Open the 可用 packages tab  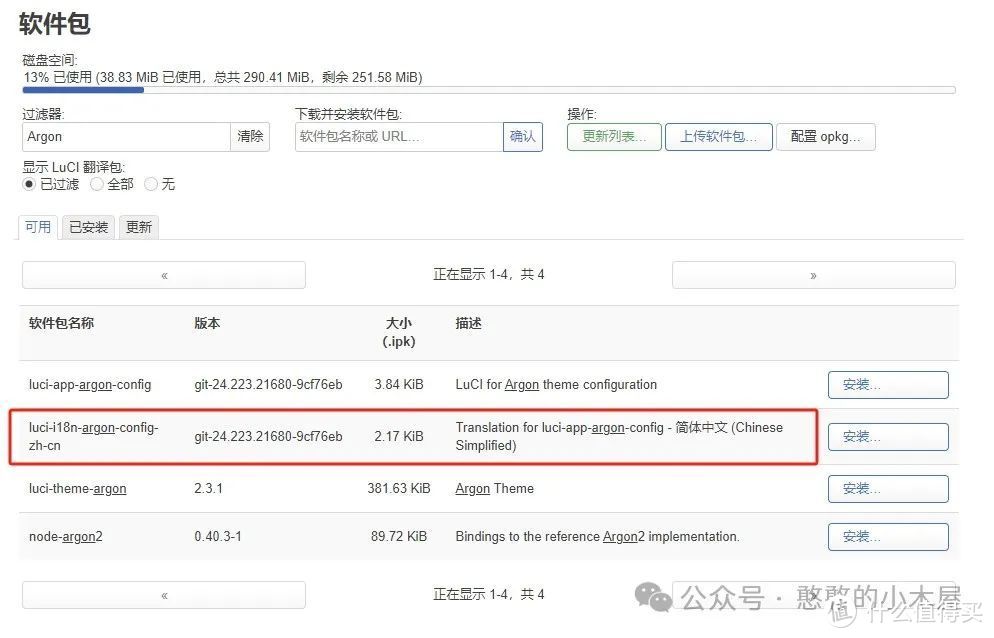pos(38,227)
